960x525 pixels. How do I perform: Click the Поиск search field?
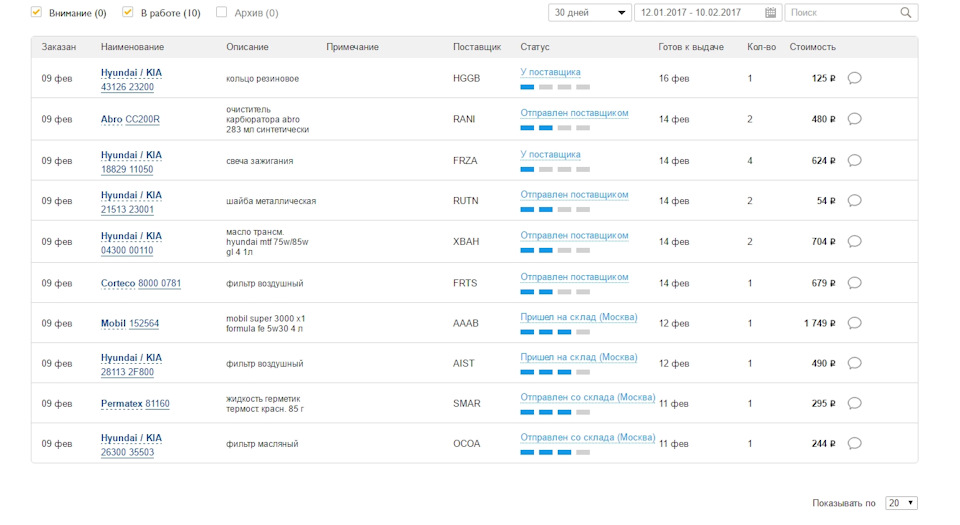(x=851, y=12)
